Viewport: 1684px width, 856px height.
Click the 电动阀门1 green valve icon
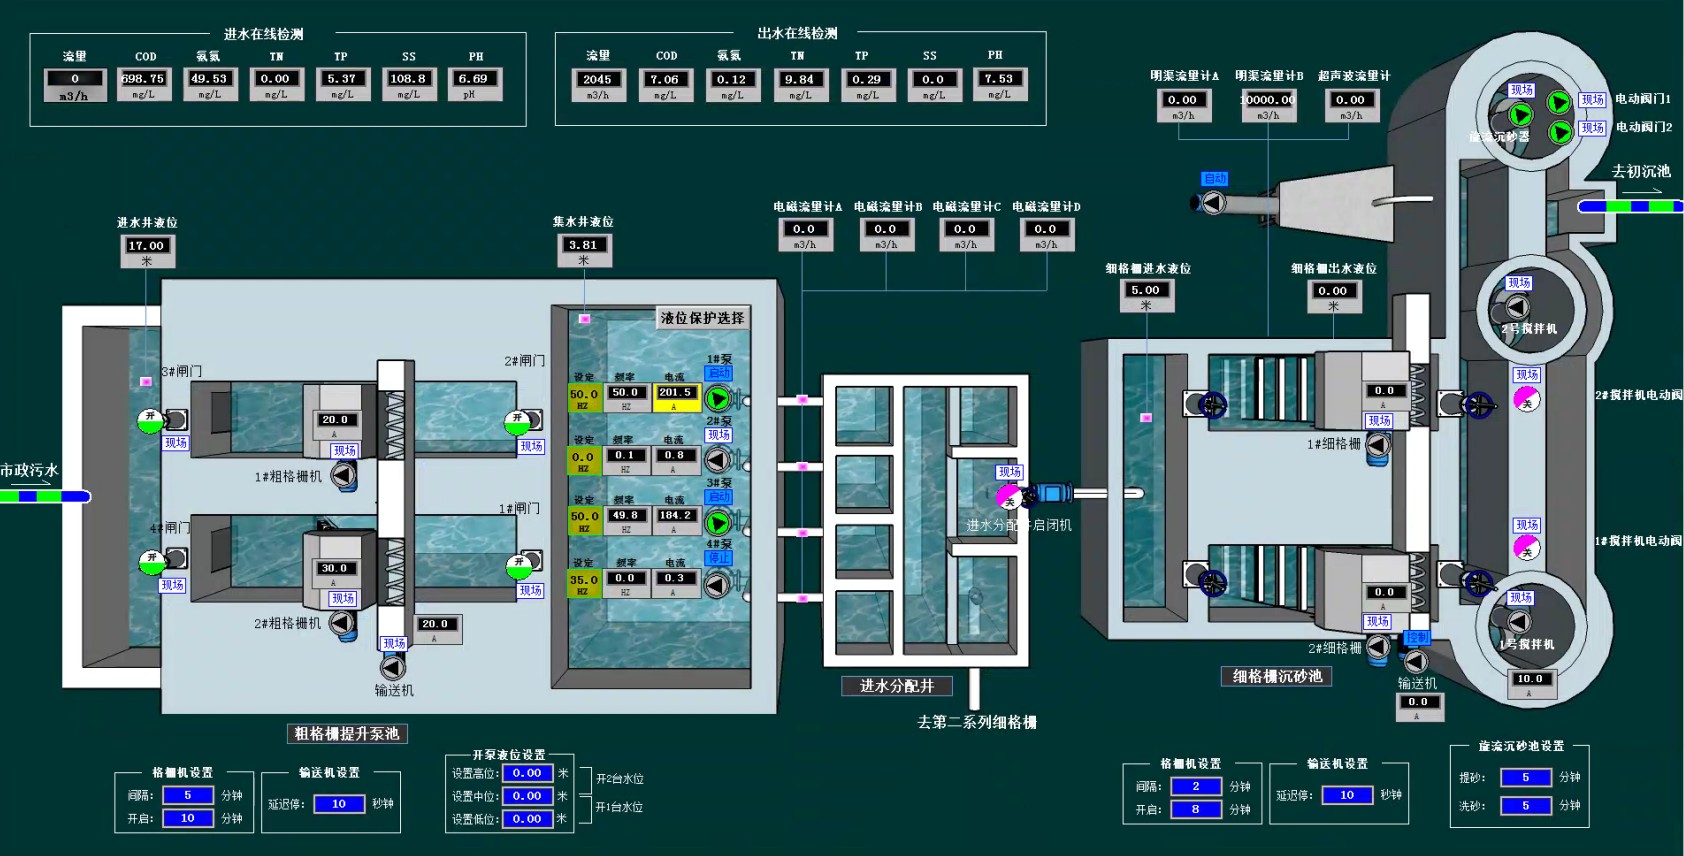click(x=1559, y=102)
